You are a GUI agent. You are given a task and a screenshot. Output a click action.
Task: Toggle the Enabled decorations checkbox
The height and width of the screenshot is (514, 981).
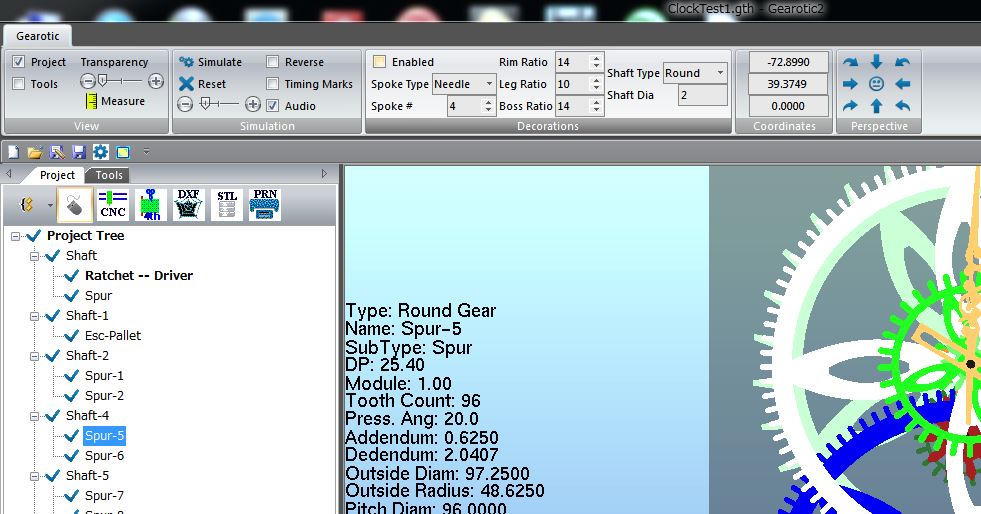point(380,62)
